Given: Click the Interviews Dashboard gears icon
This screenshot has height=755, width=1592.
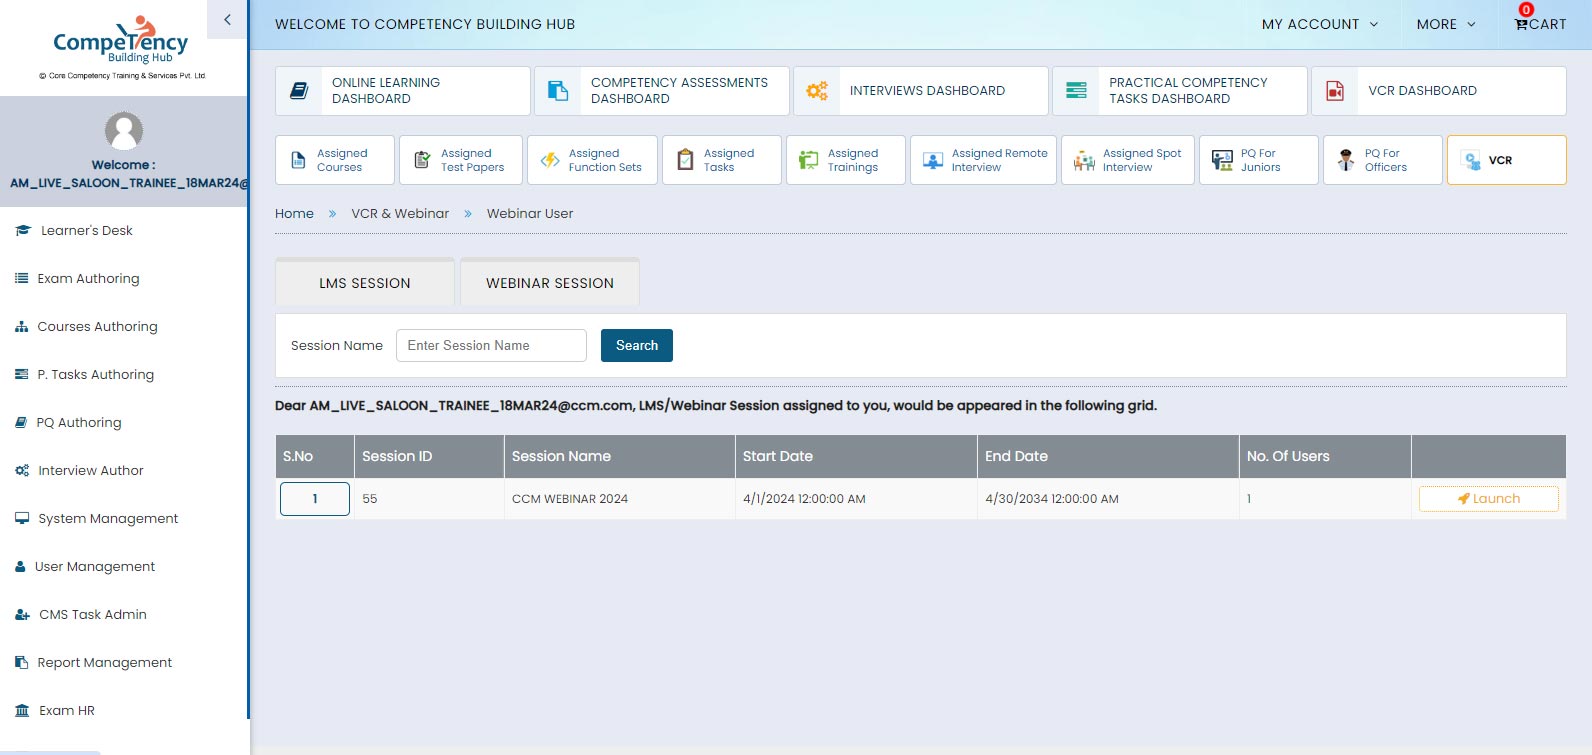Looking at the screenshot, I should point(817,91).
